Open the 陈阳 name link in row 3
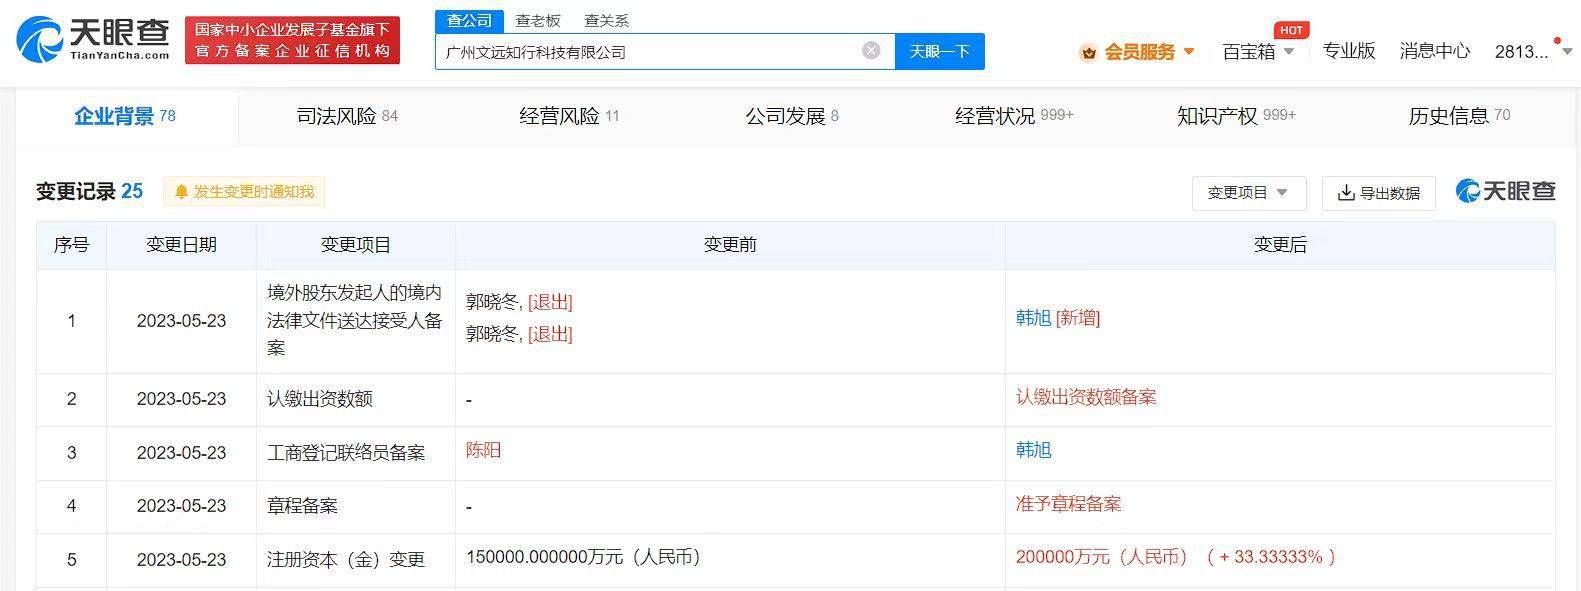 (x=483, y=451)
